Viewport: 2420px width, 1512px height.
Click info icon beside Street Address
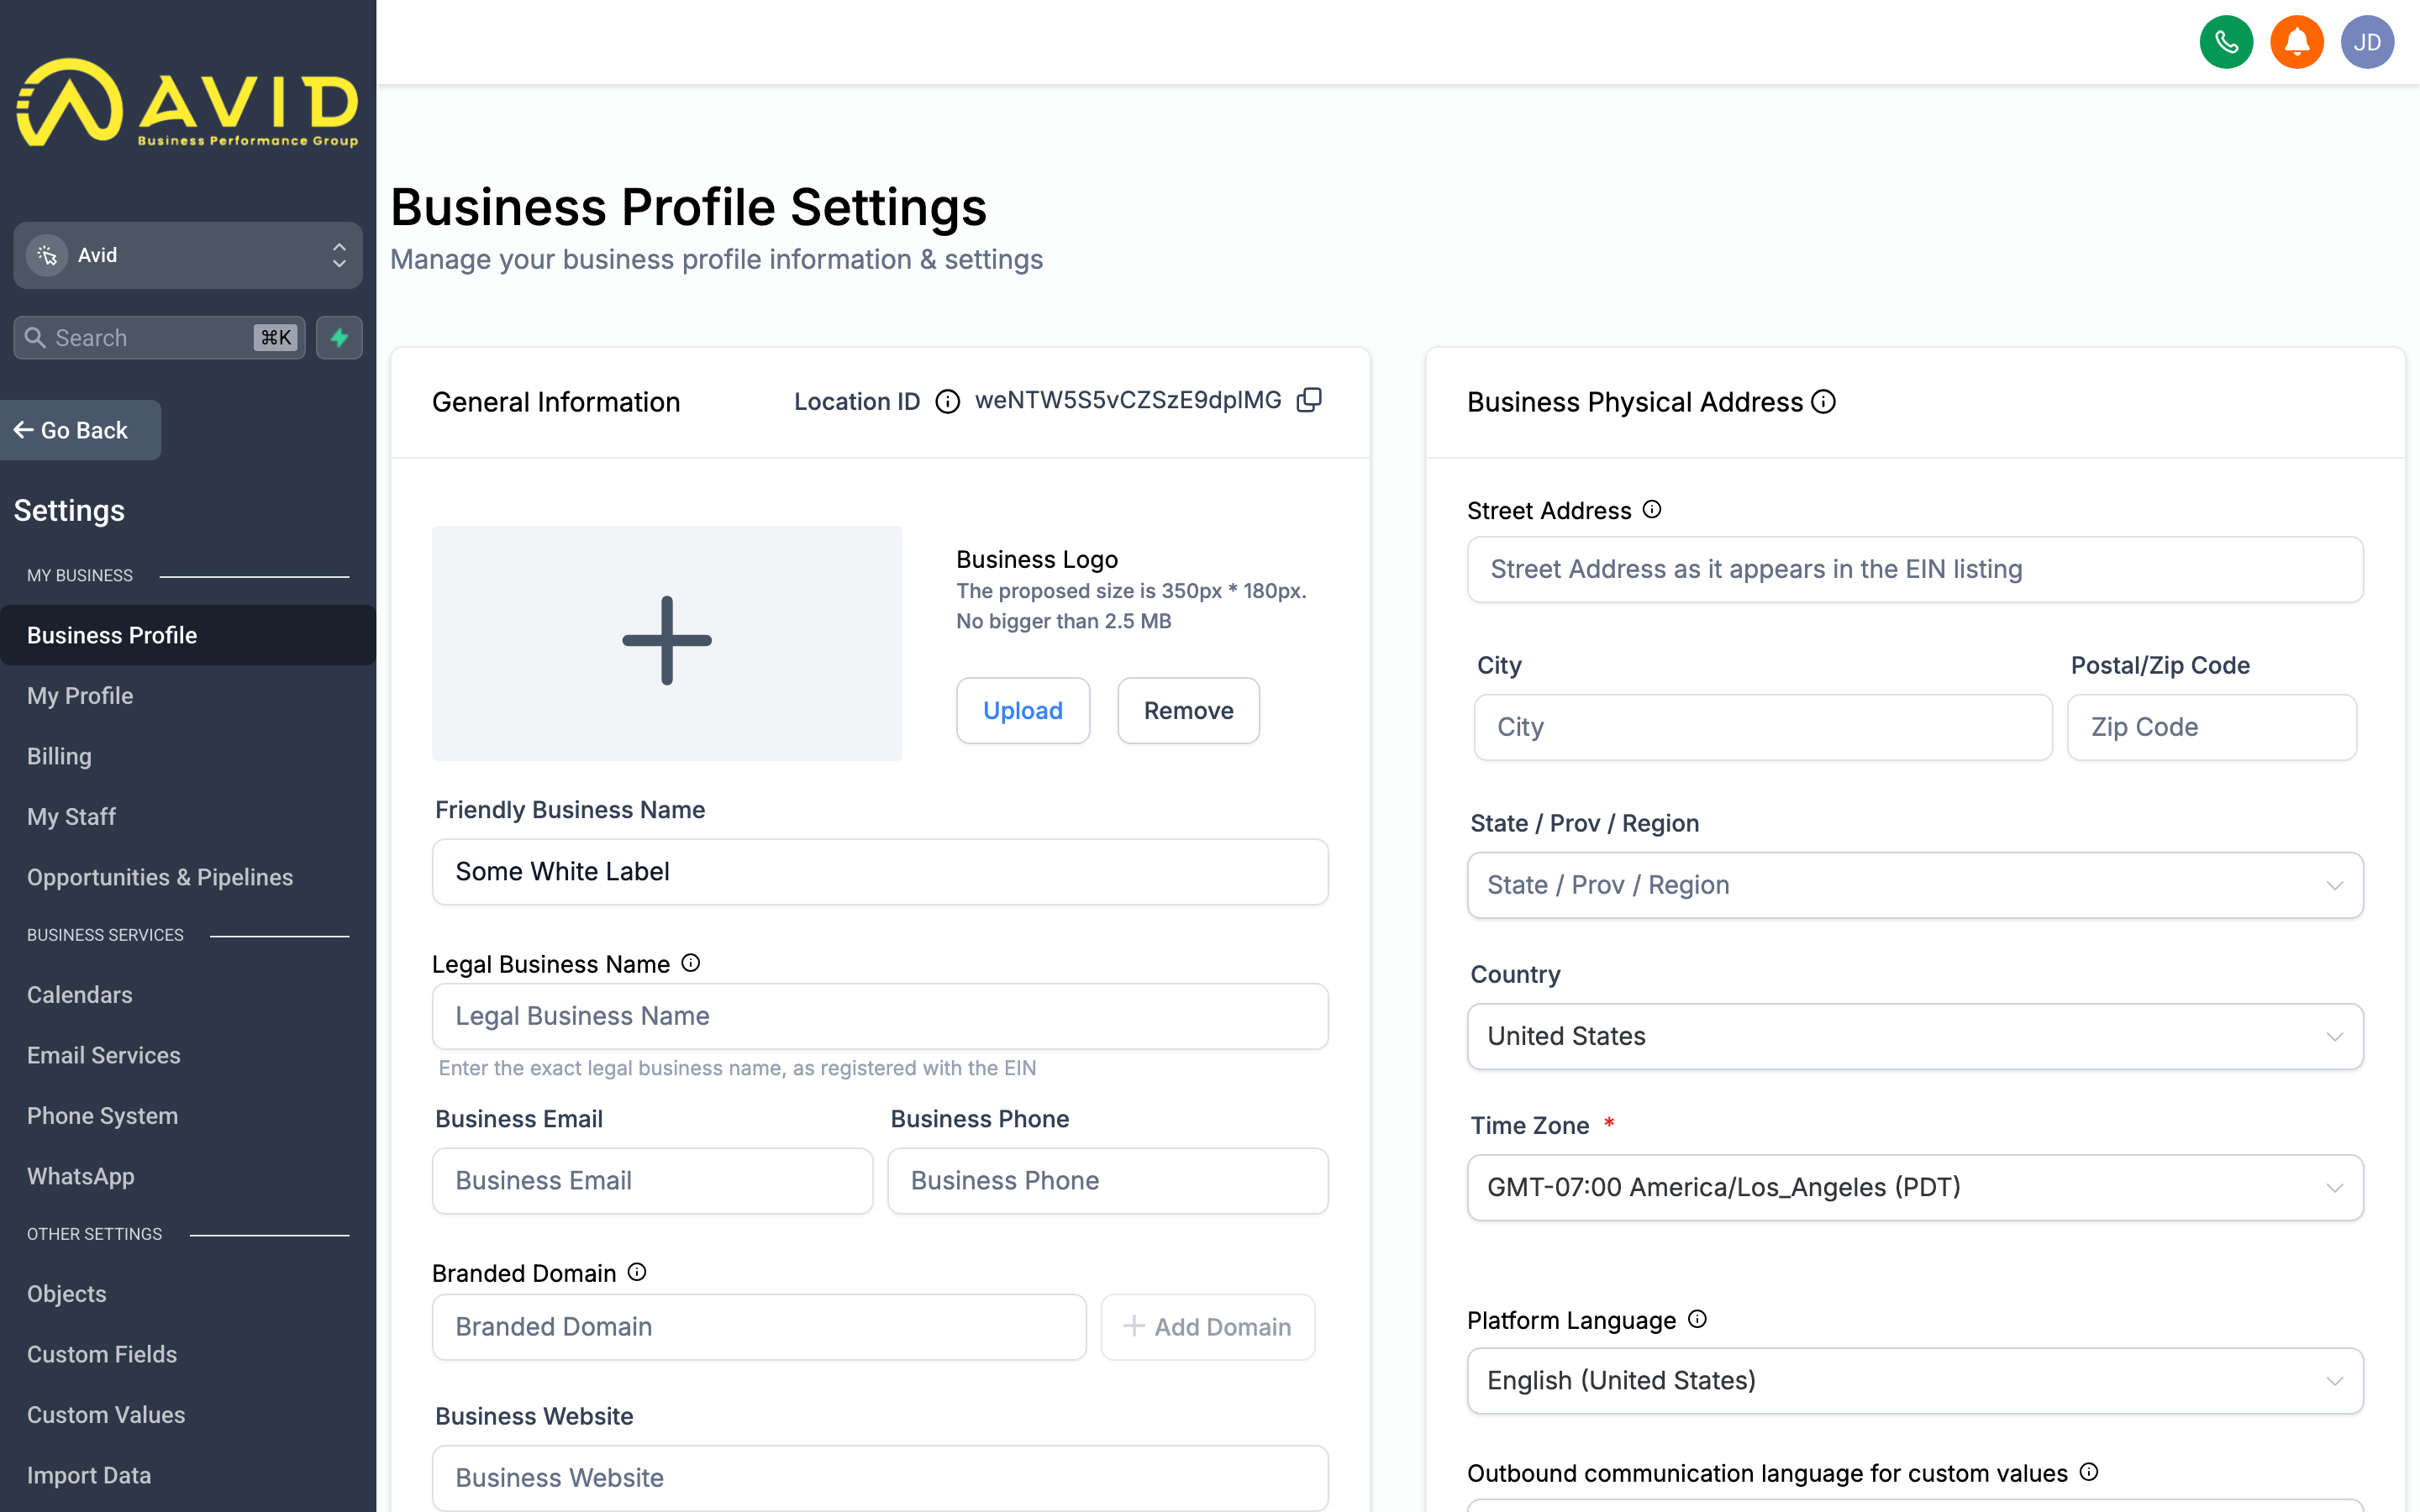click(1652, 509)
